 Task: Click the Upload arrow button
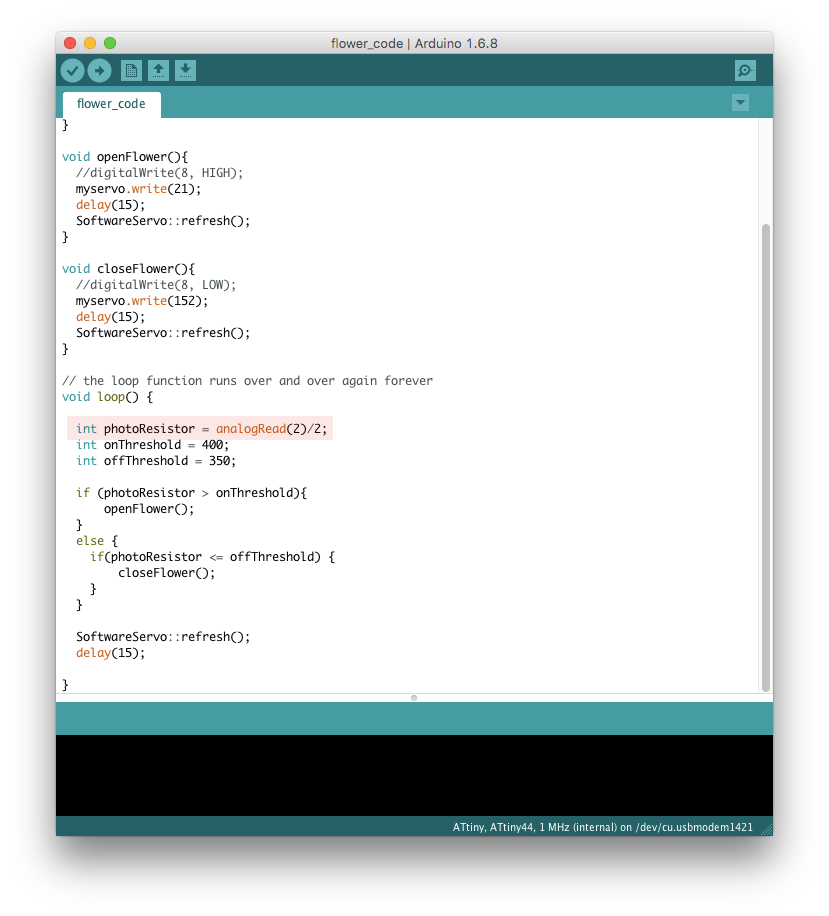coord(99,71)
